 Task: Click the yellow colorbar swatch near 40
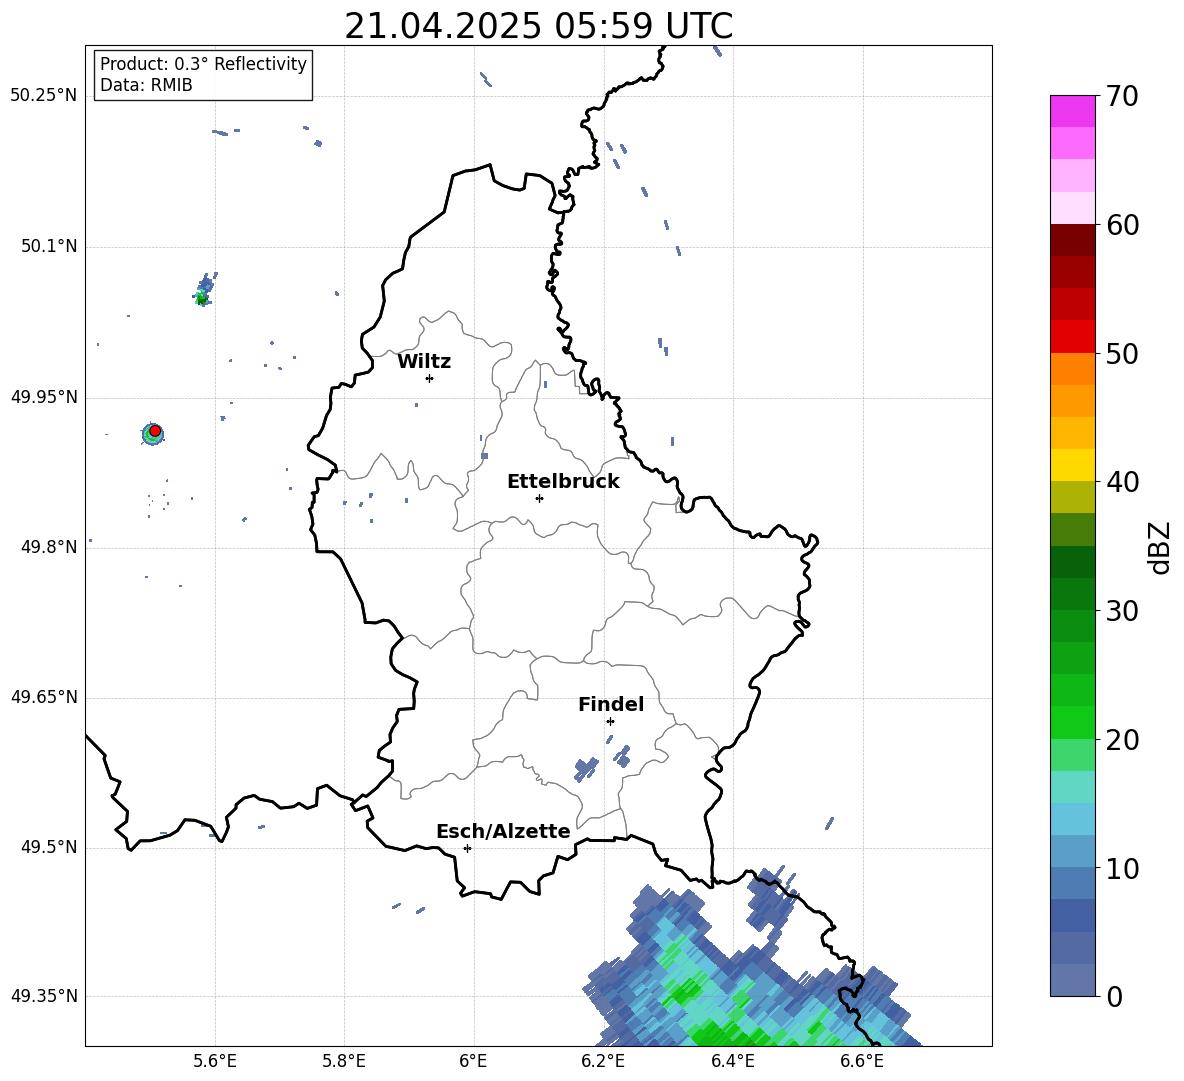point(1072,465)
